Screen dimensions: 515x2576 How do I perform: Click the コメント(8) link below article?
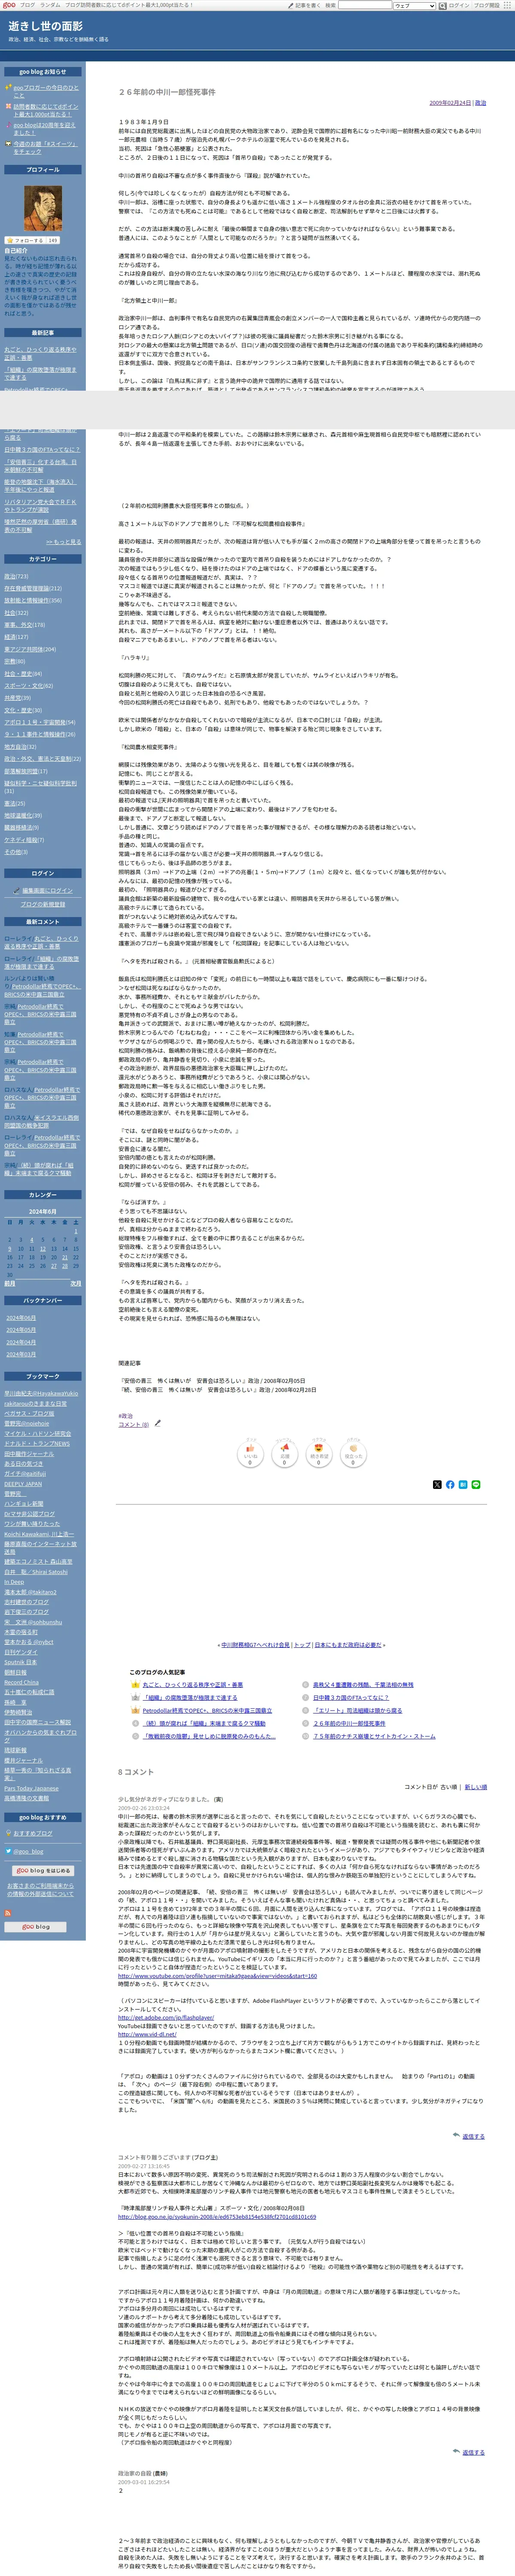(133, 1424)
